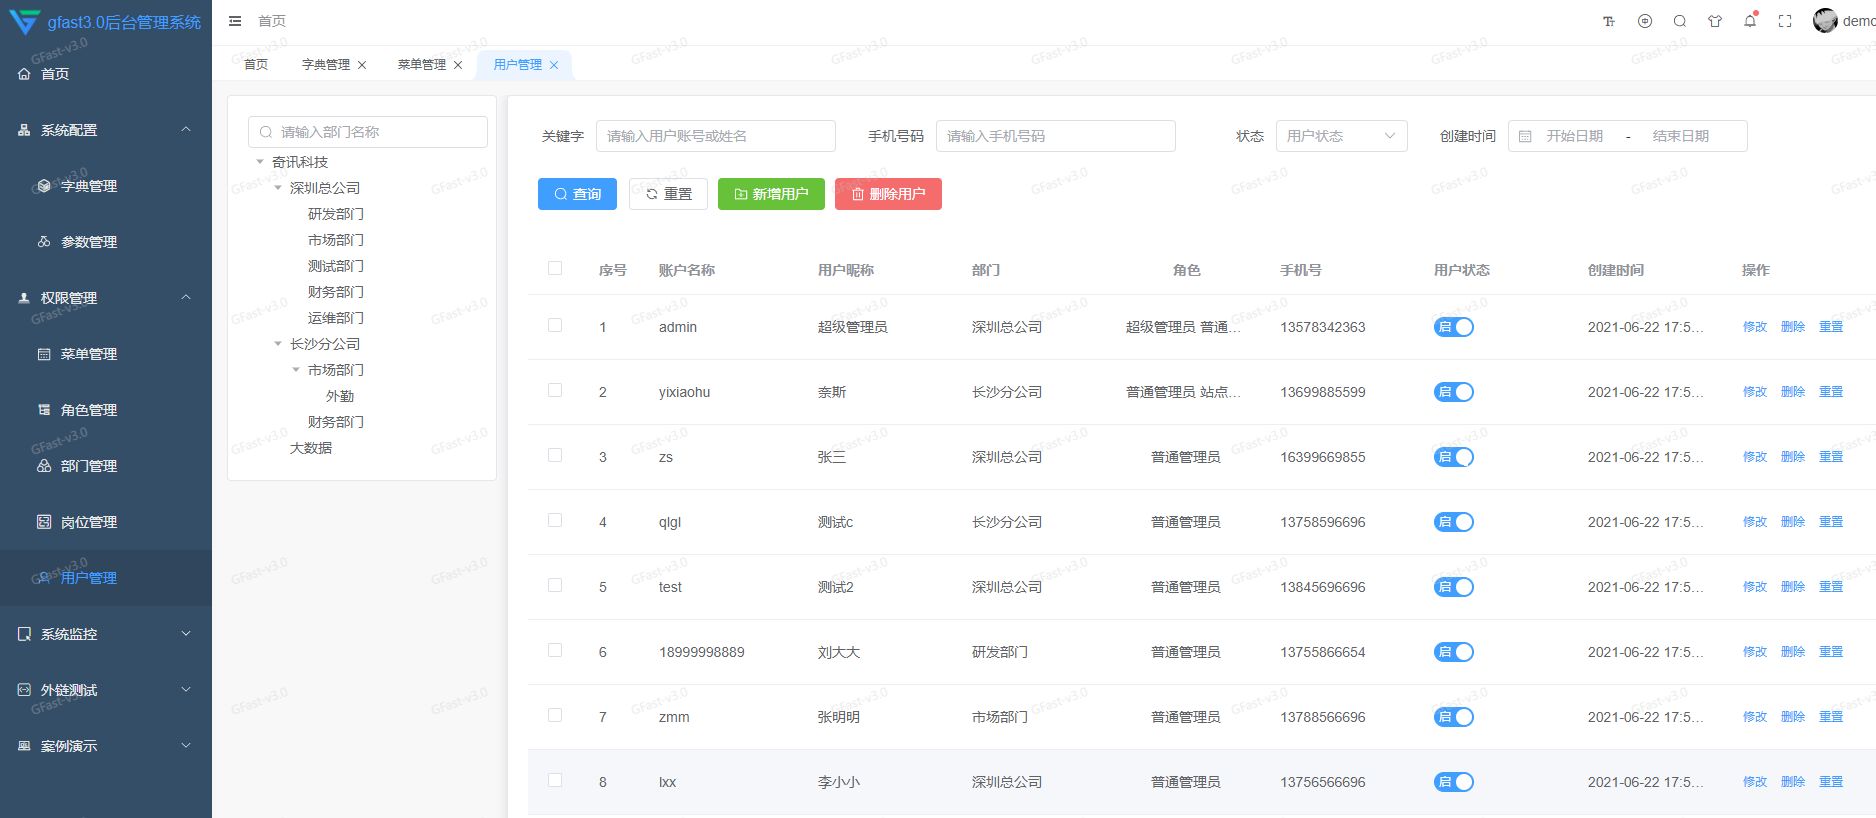
Task: Expand the 案例演示 sidebar group
Action: tap(106, 746)
